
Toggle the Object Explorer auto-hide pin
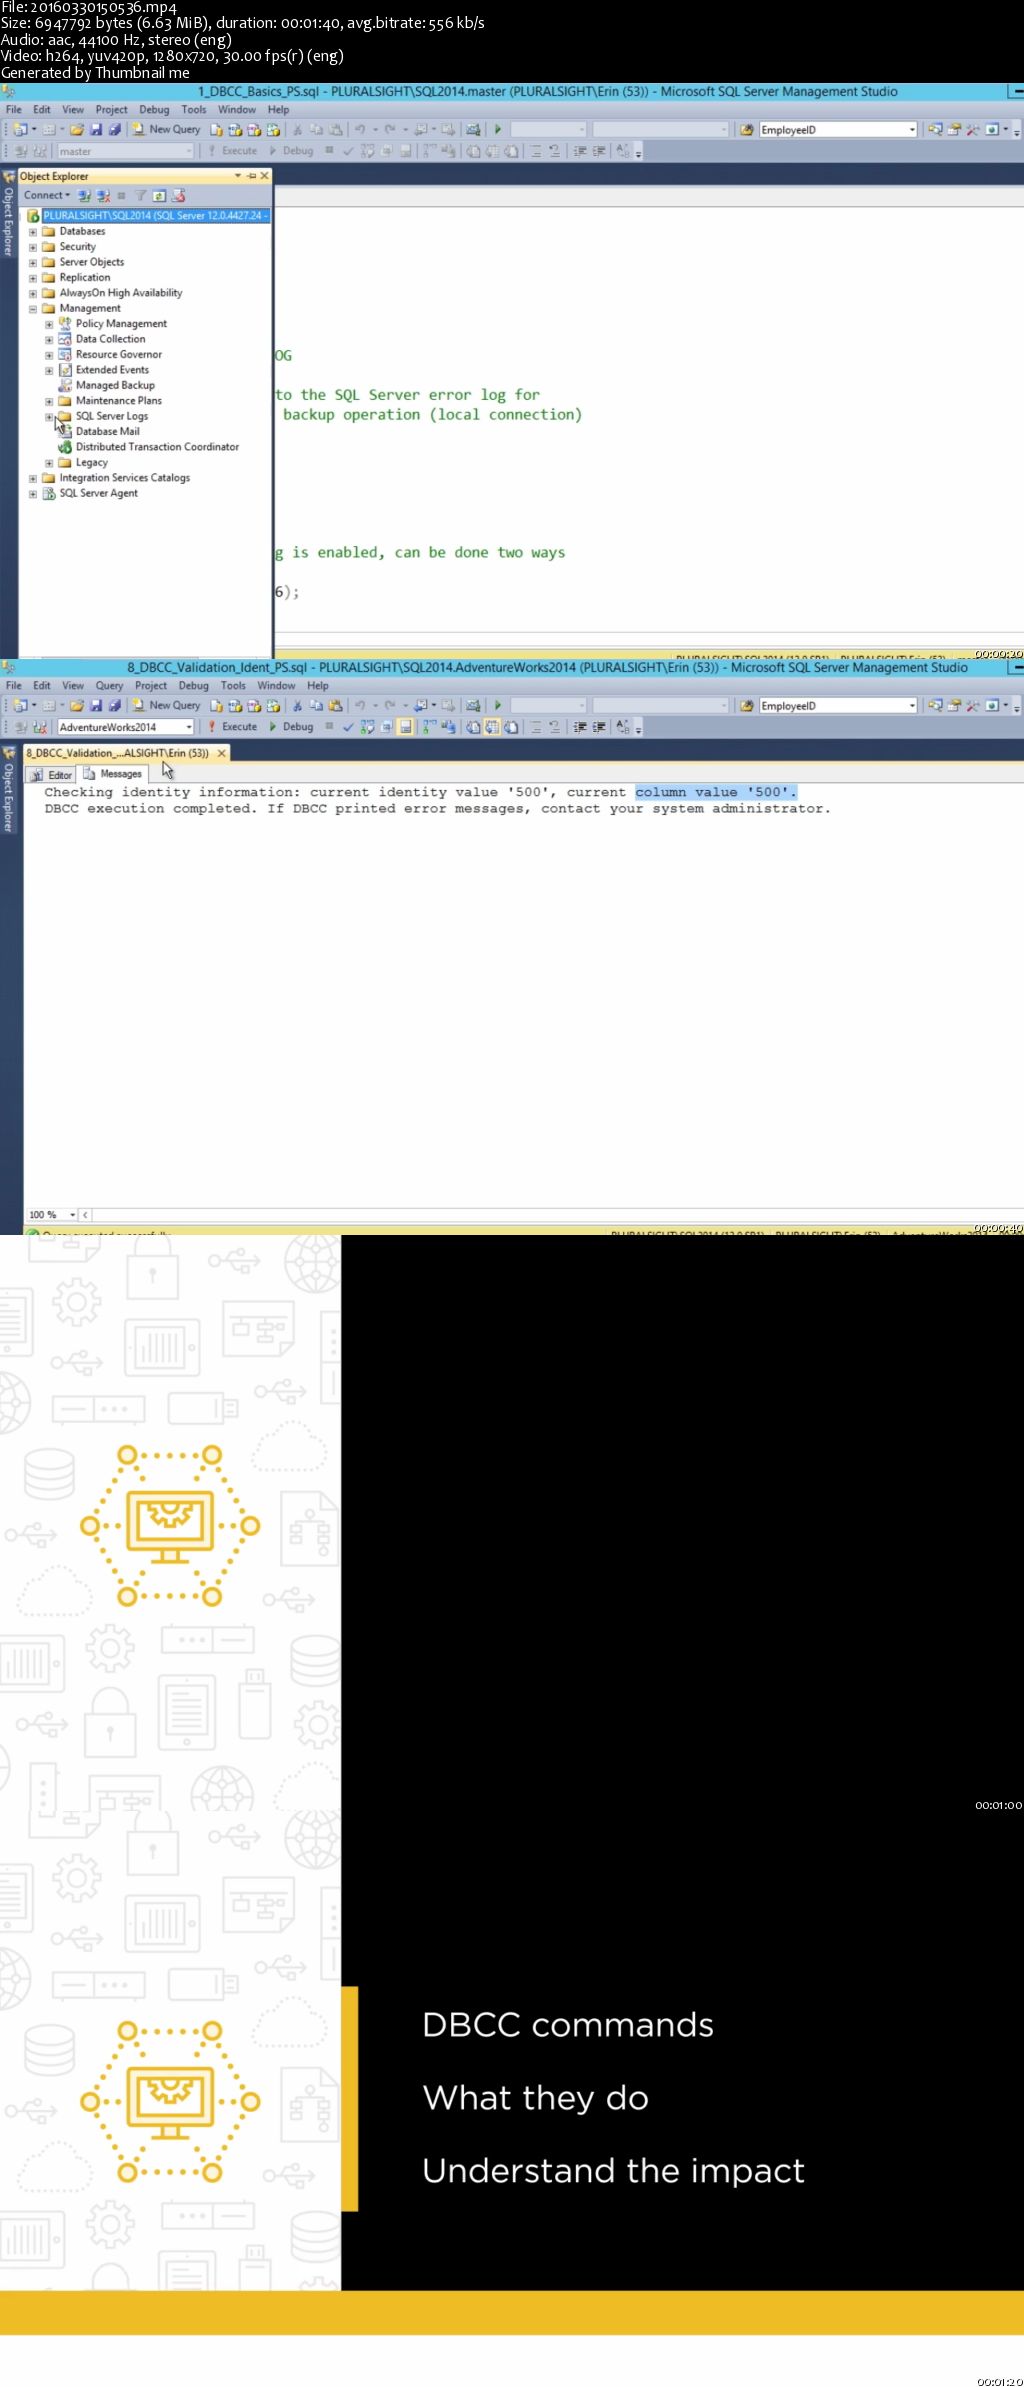pos(251,176)
